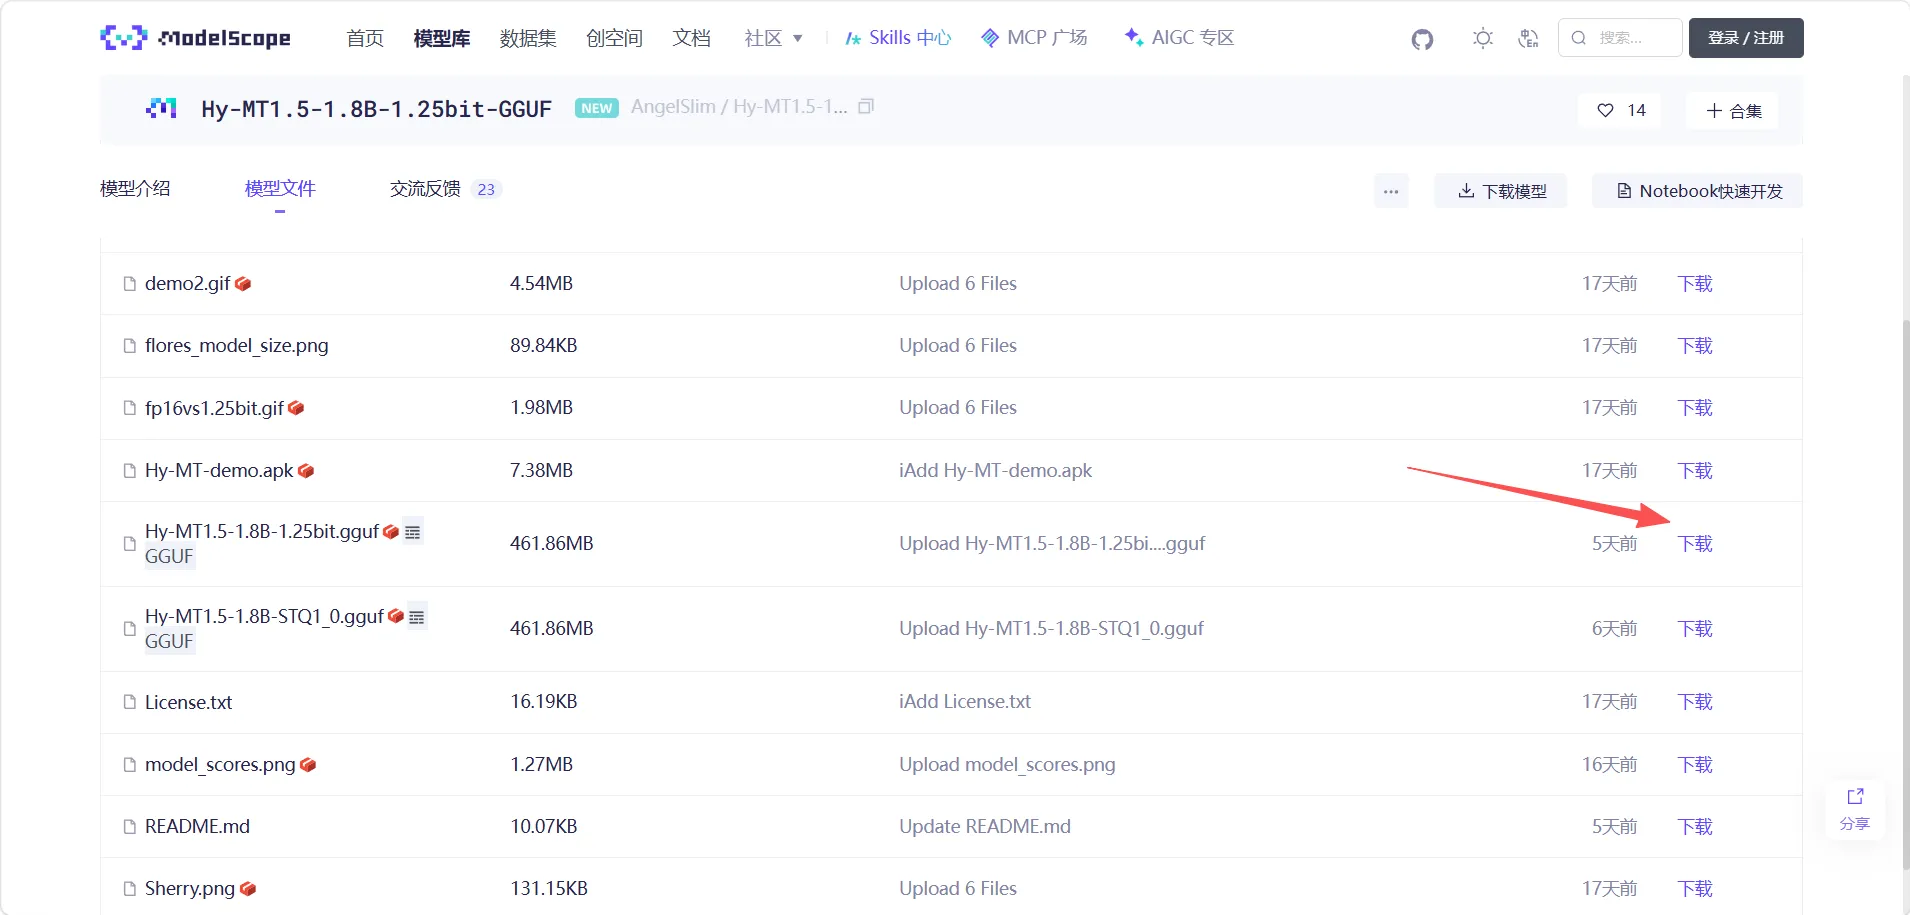Download License.txt via 下载 link

[x=1695, y=702]
